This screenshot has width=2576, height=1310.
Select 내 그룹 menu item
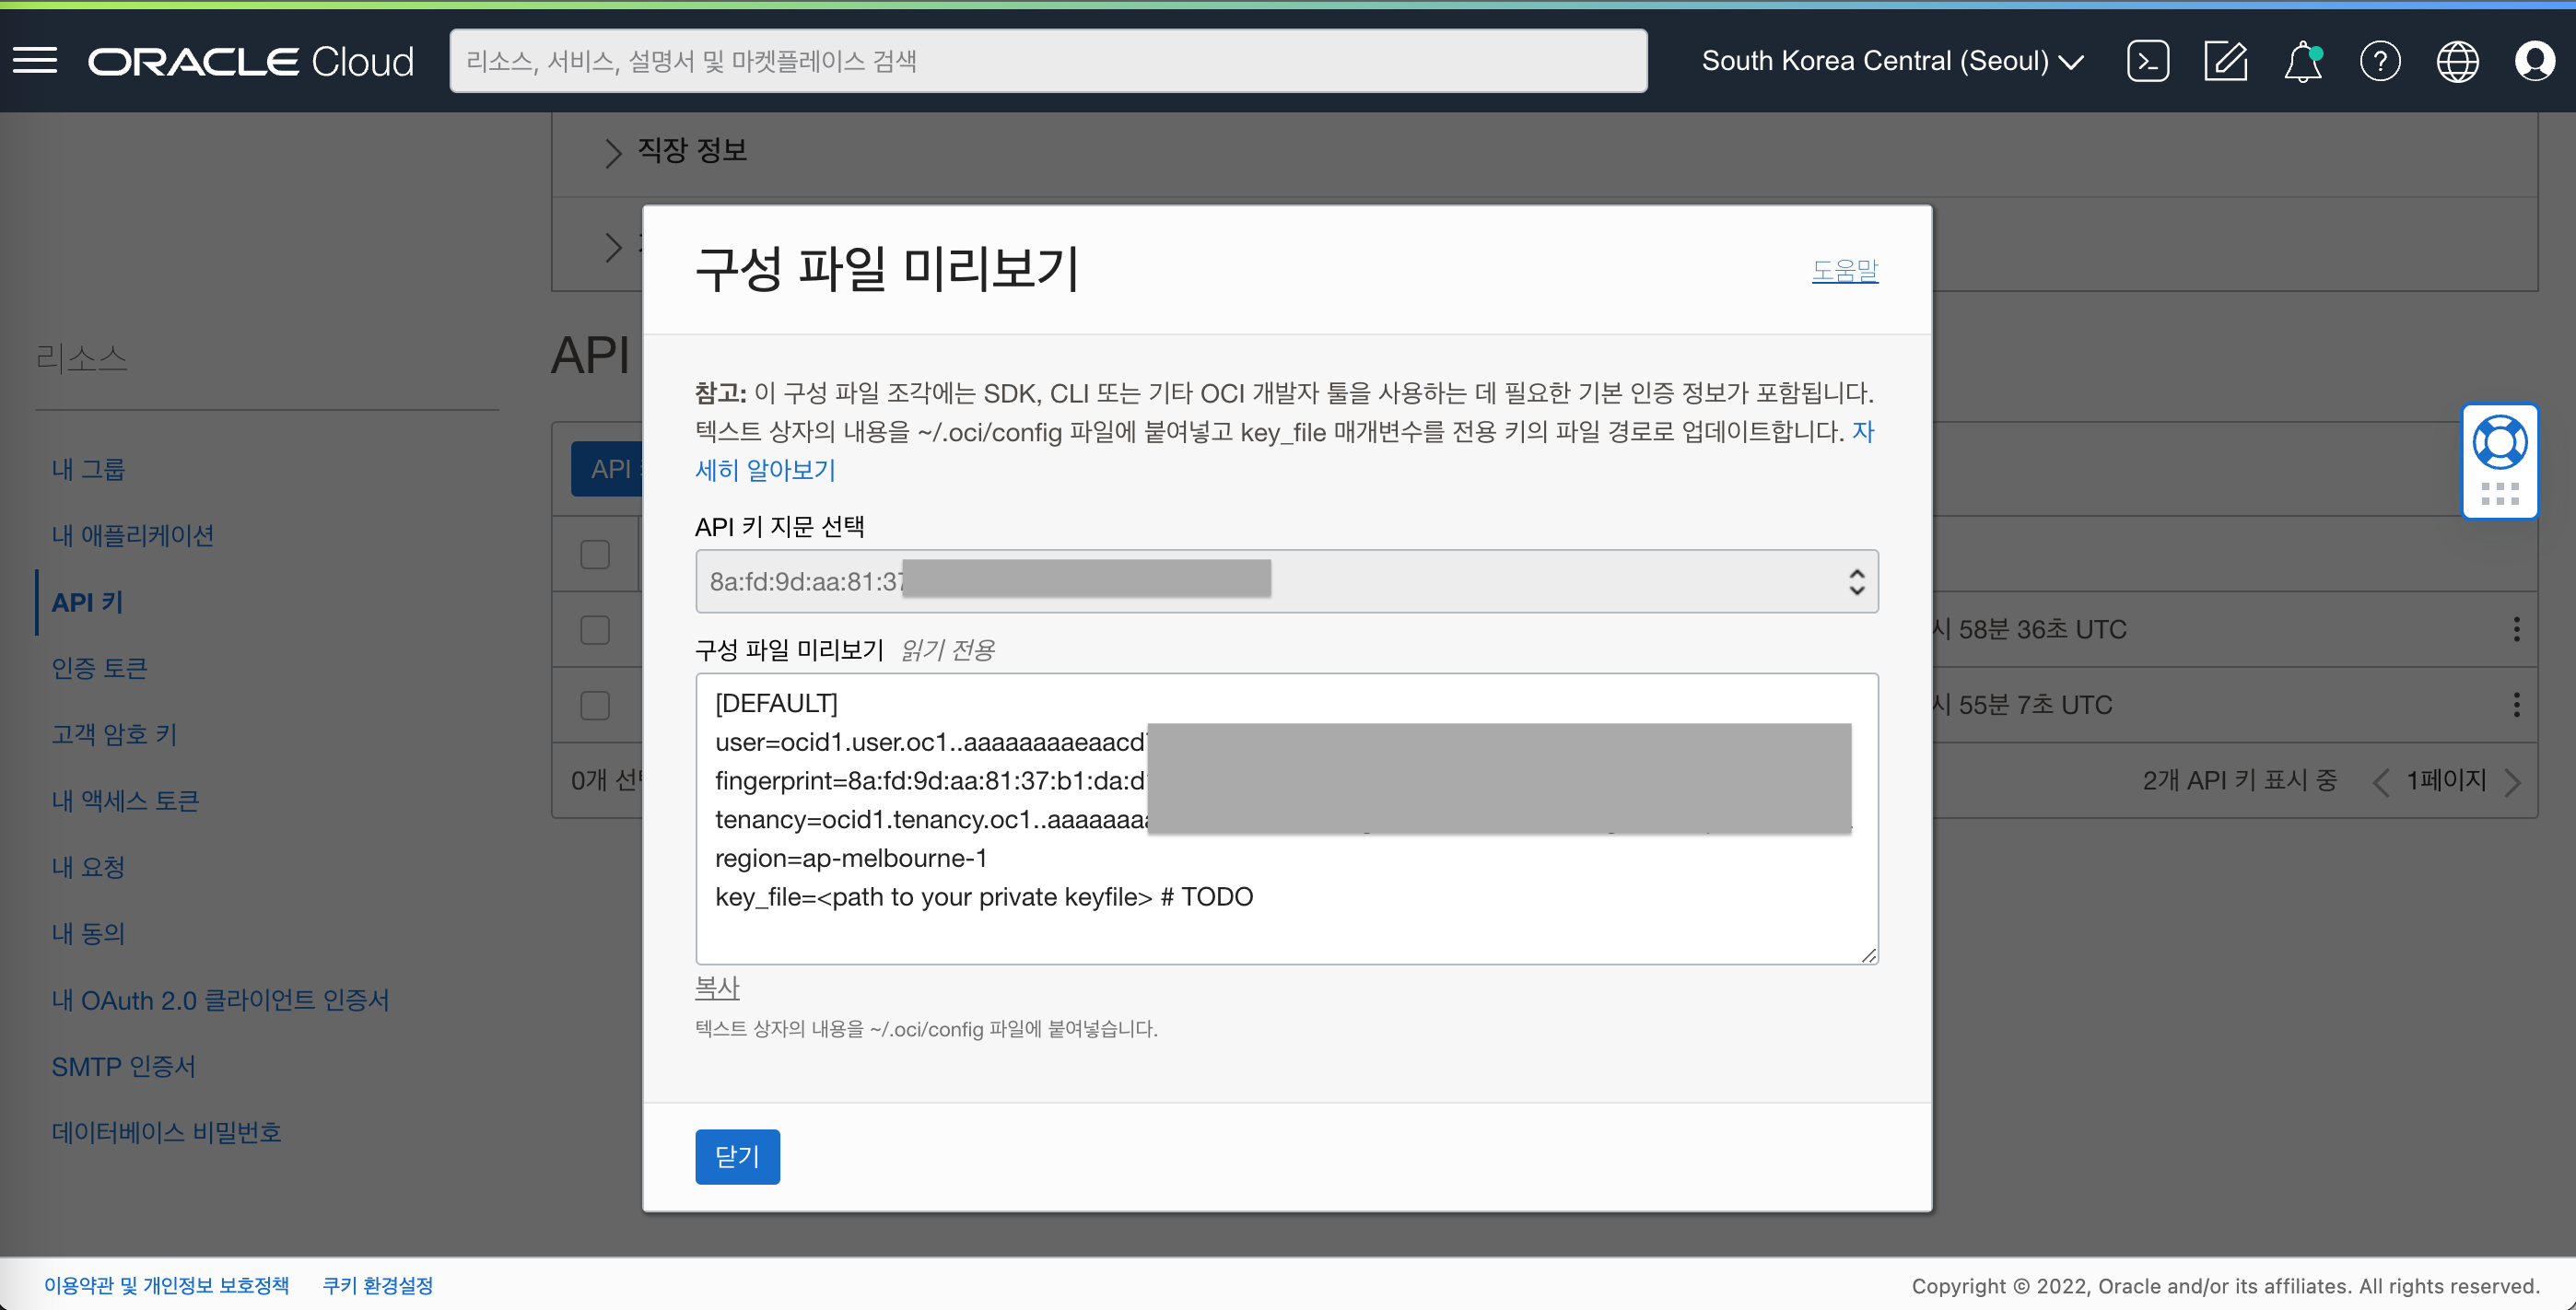(x=88, y=468)
